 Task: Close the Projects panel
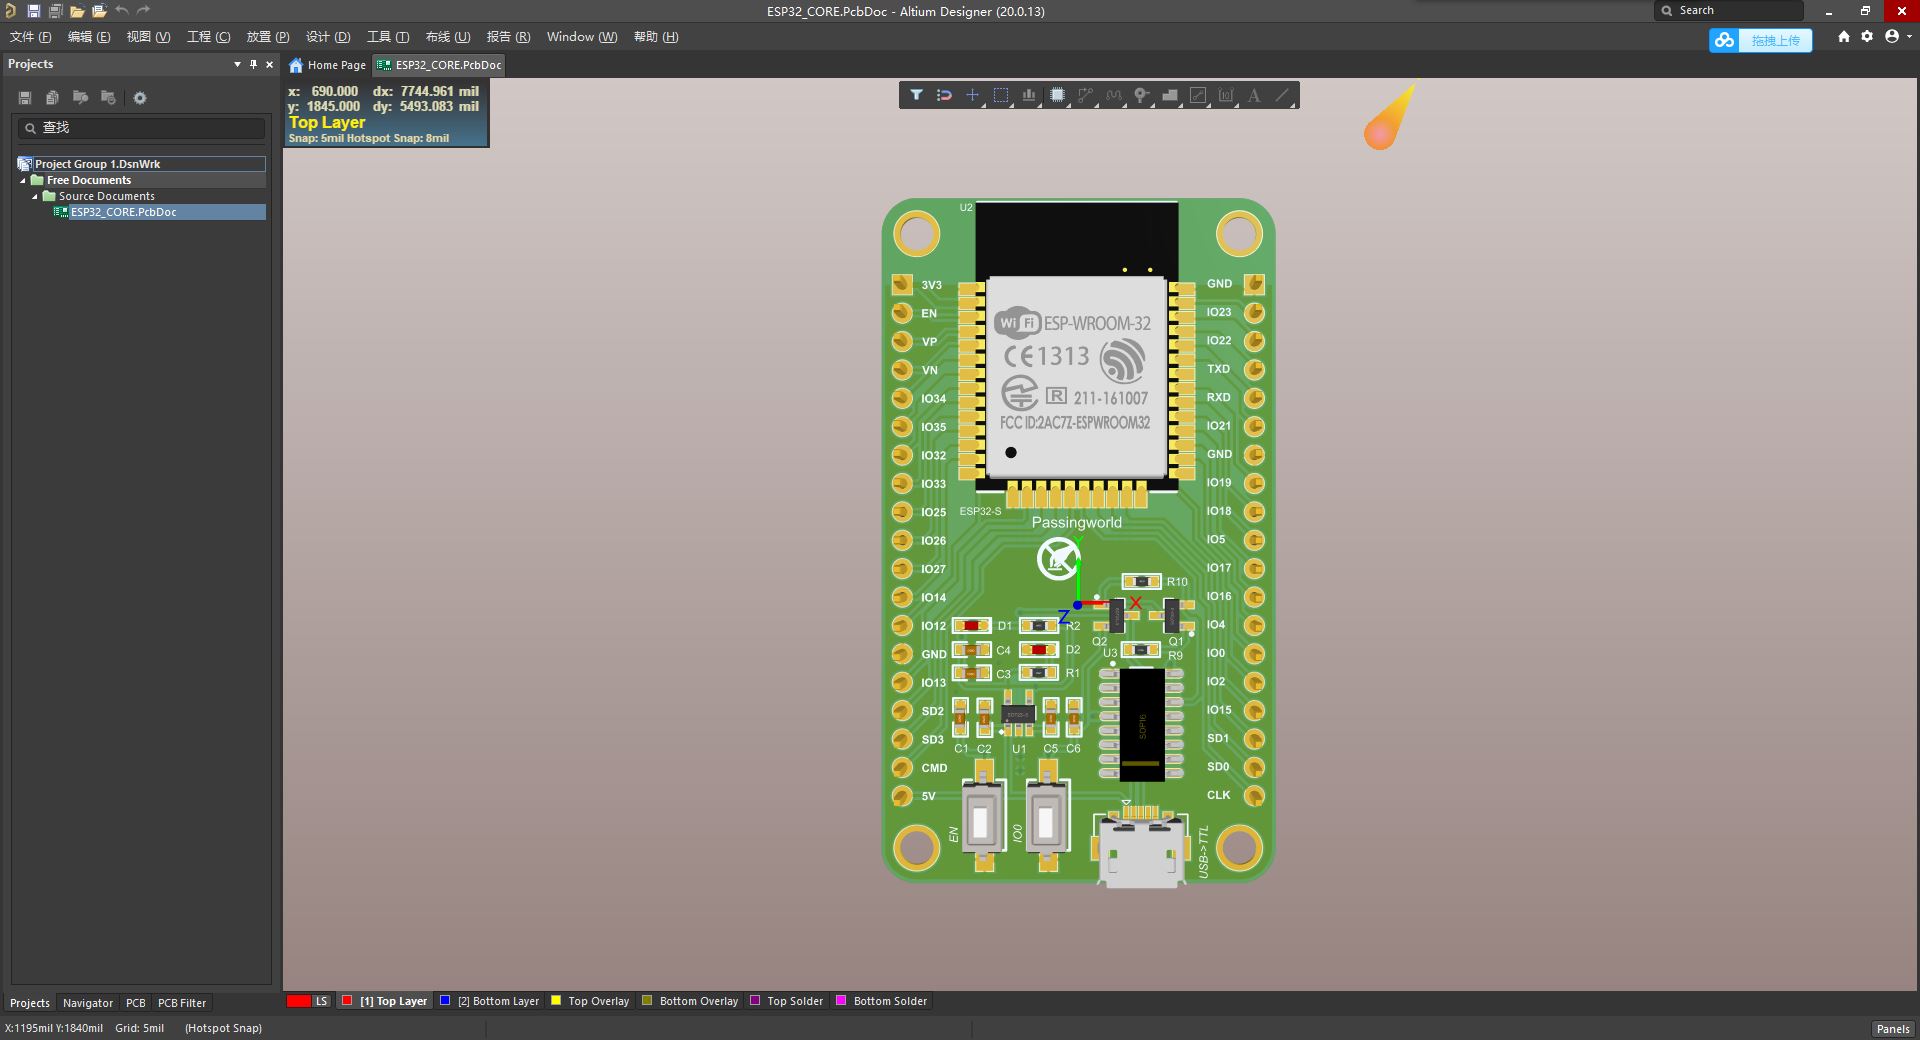(x=269, y=64)
